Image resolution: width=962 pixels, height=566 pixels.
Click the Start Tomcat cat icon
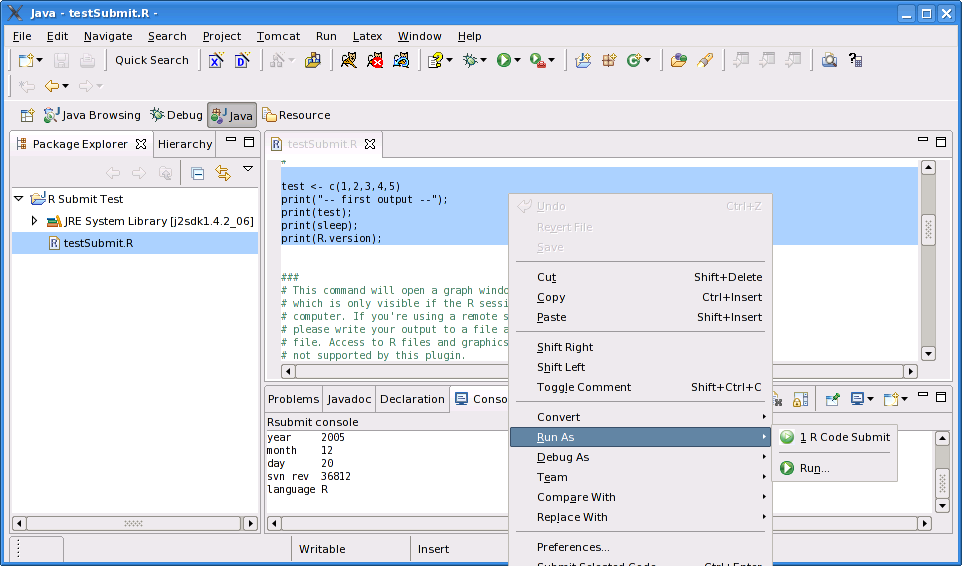click(348, 60)
